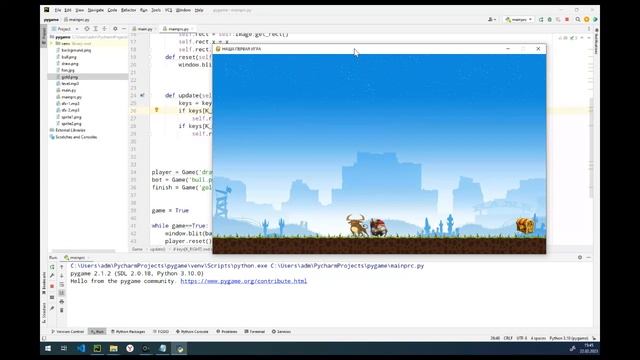The width and height of the screenshot is (640, 360).
Task: Open Project panel gear options
Action: click(x=115, y=29)
